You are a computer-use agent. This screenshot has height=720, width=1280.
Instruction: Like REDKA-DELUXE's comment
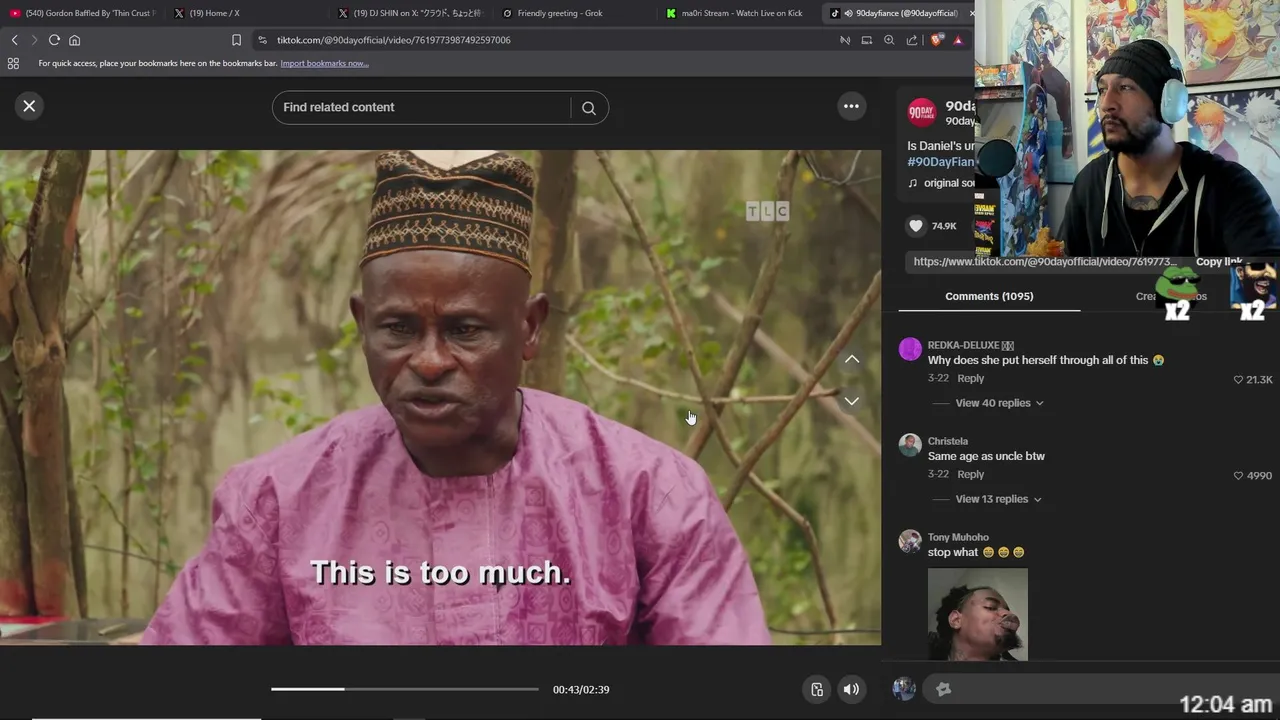point(1238,380)
